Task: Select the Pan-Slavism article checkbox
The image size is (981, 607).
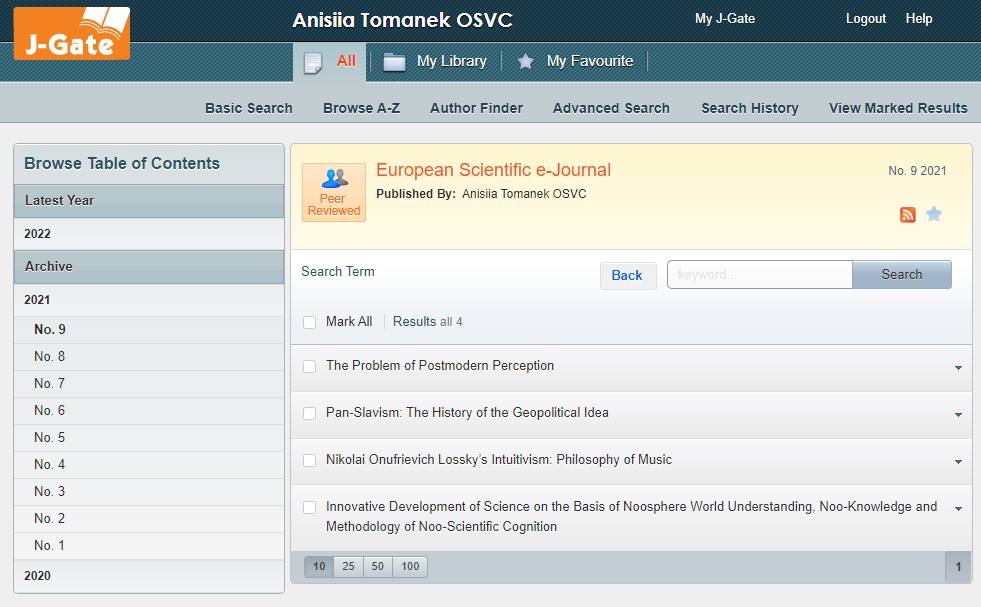Action: 310,413
